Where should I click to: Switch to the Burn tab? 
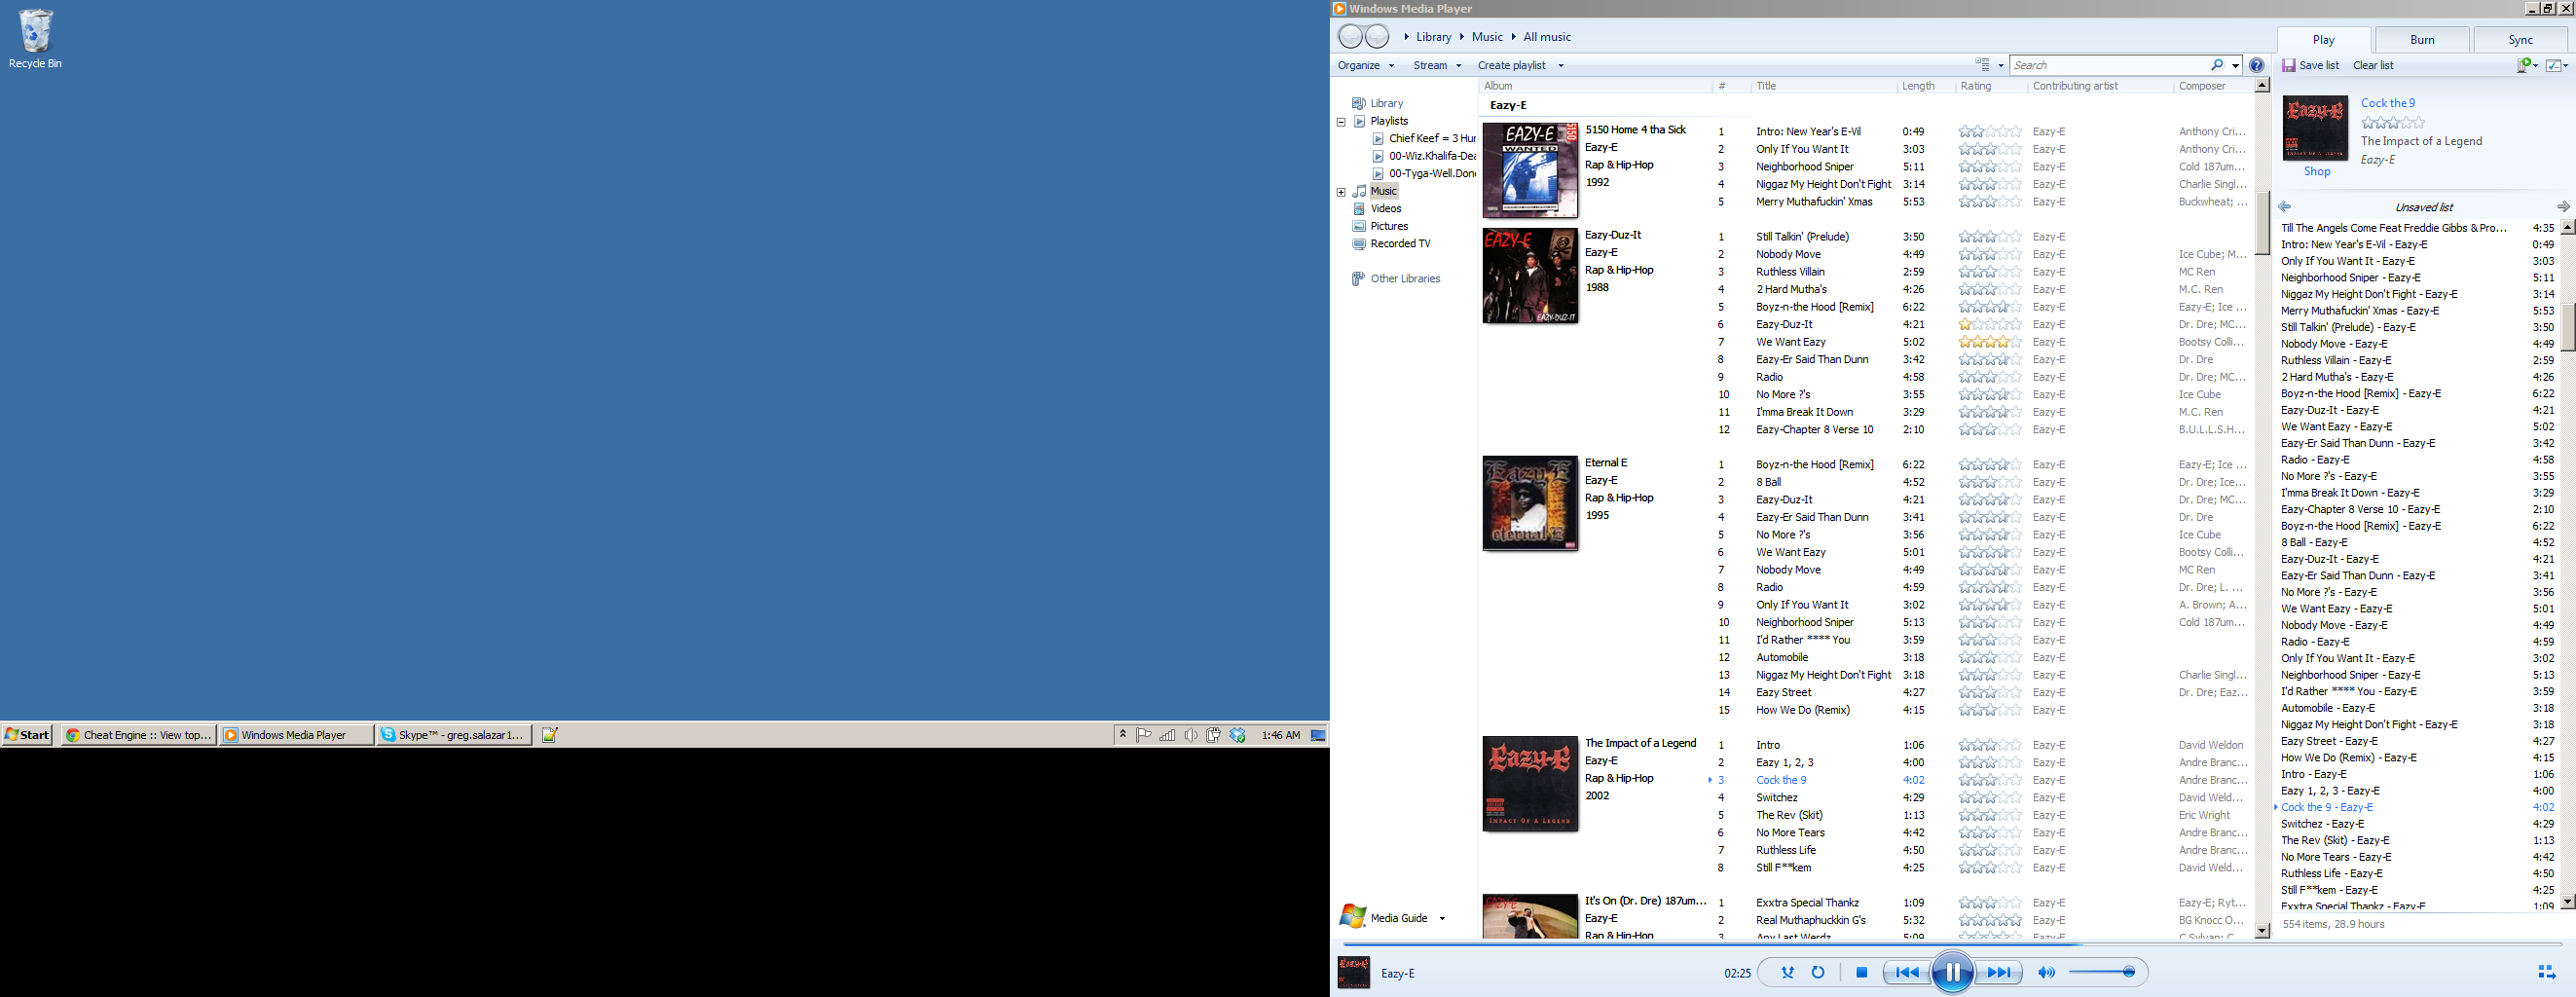2421,39
